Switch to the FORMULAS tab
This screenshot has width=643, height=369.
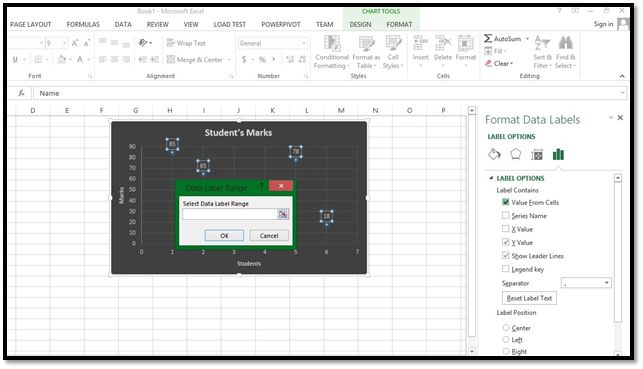[83, 25]
